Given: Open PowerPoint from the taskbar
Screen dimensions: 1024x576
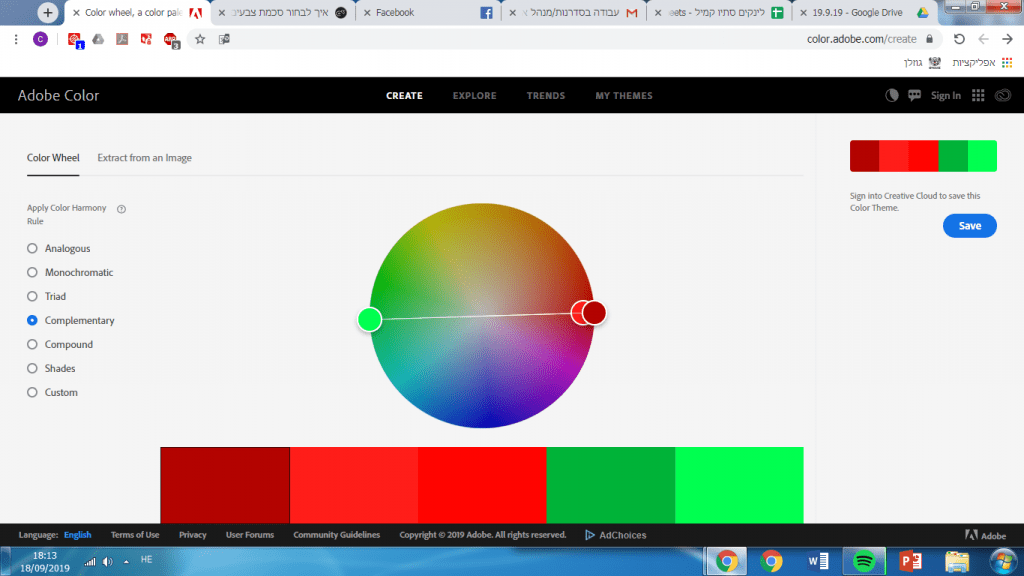Looking at the screenshot, I should tap(910, 561).
